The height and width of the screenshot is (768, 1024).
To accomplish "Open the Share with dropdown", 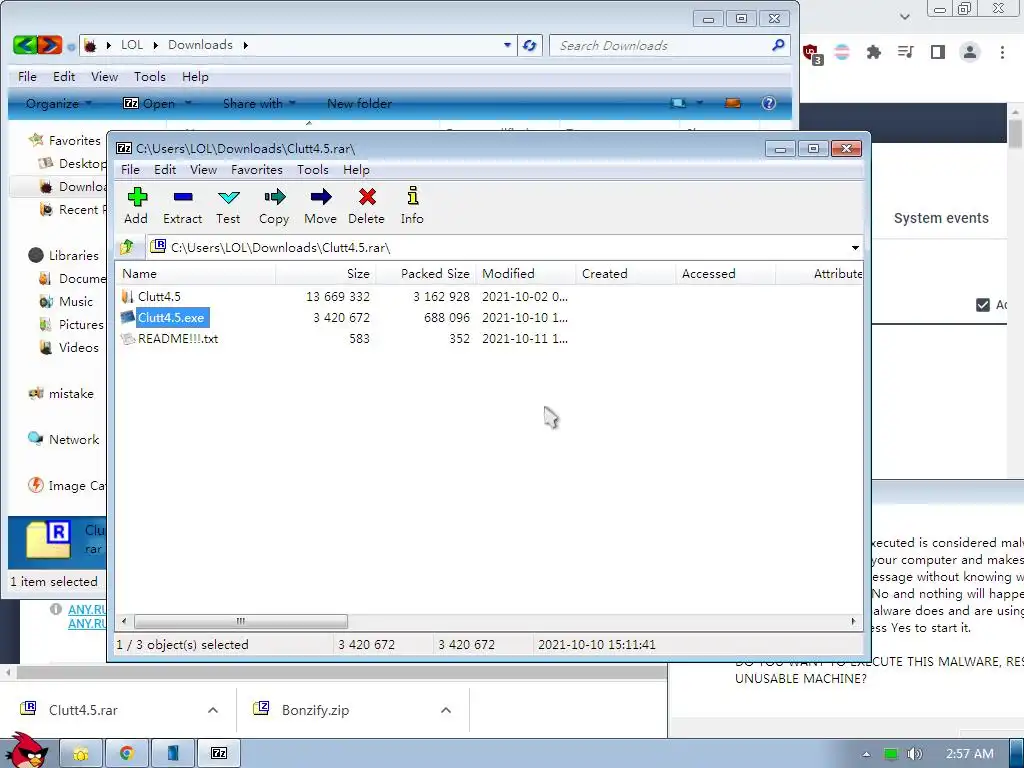I will coord(259,103).
